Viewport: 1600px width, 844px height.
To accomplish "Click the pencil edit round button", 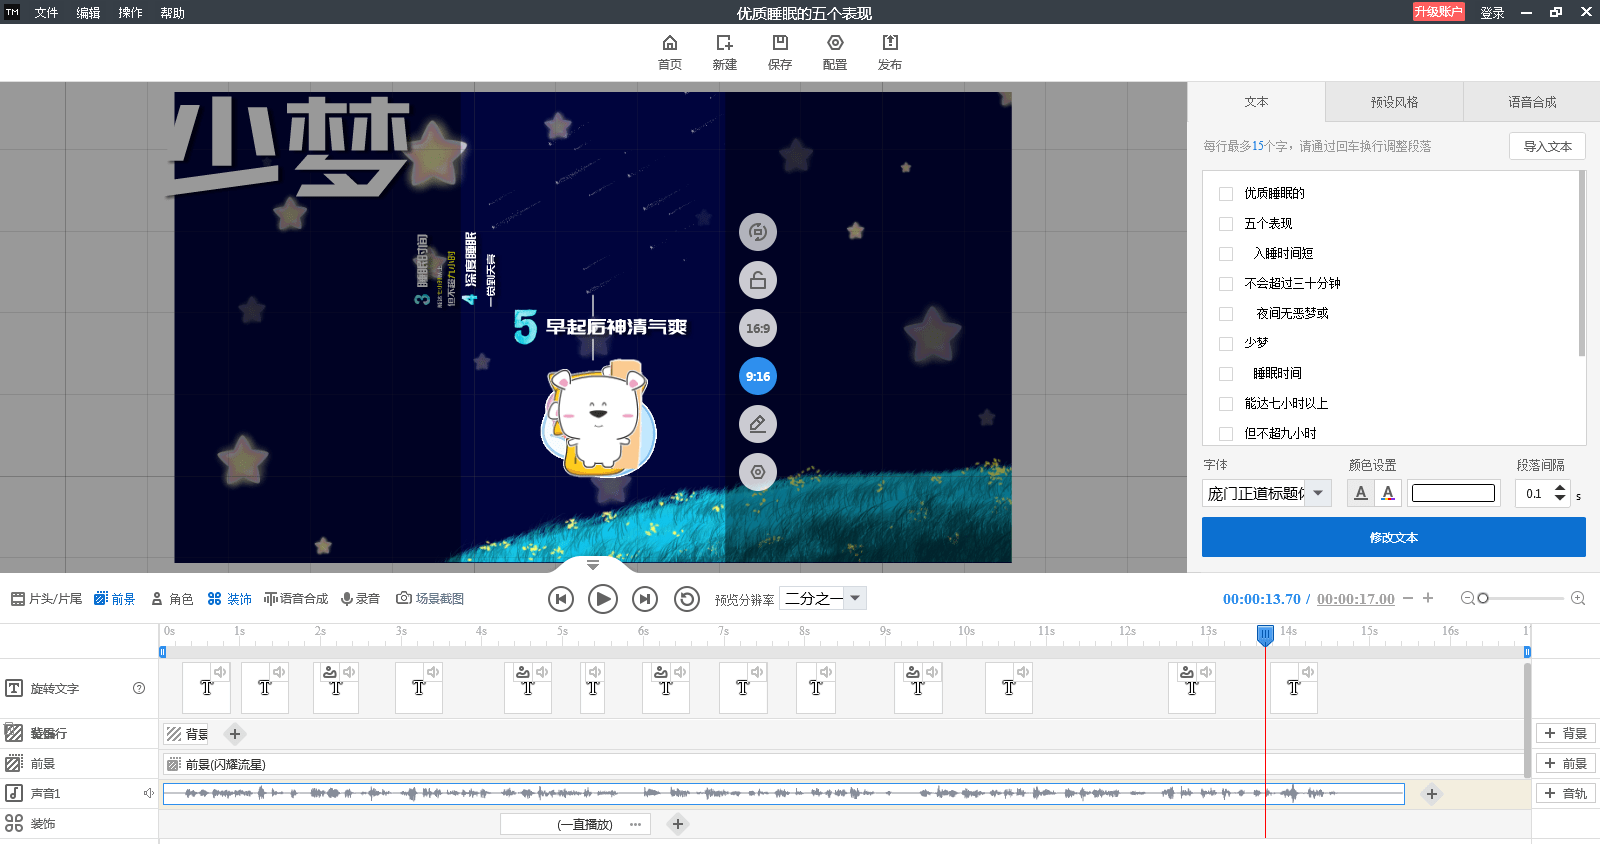I will click(x=758, y=424).
